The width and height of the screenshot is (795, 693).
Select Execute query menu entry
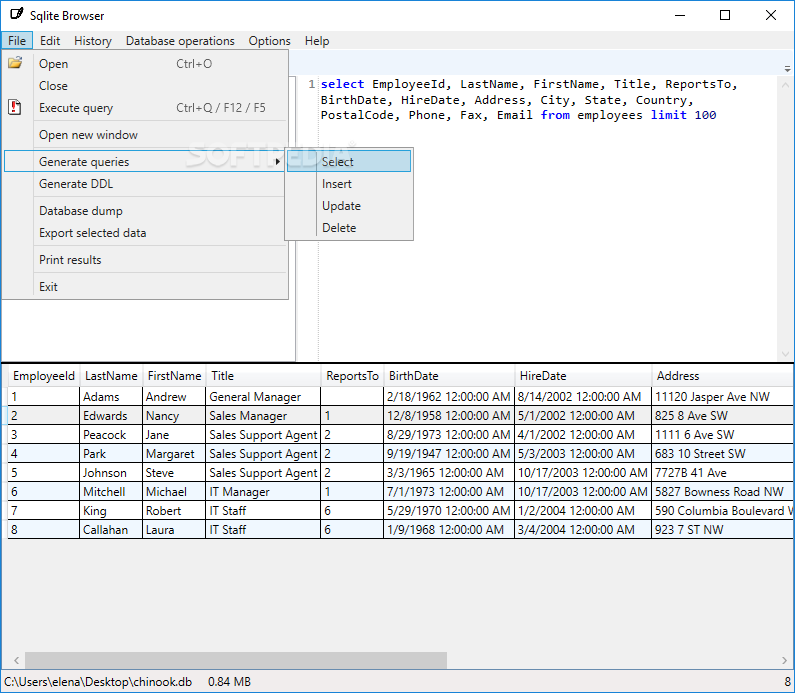click(146, 107)
